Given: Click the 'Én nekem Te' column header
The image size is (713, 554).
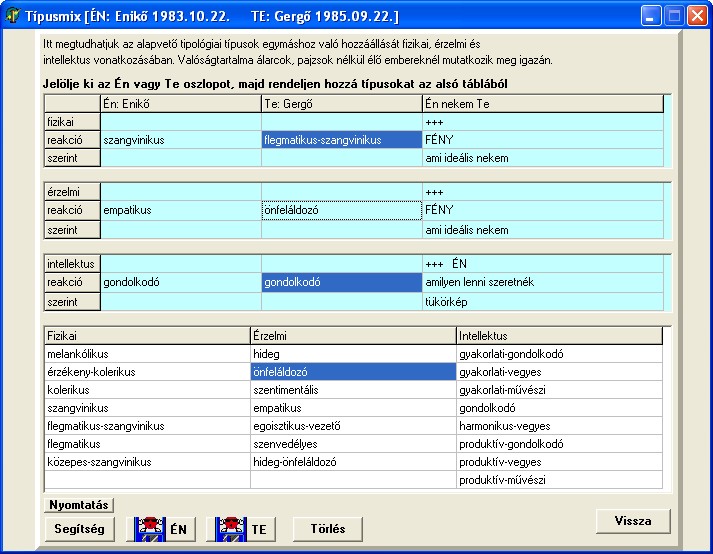Looking at the screenshot, I should tap(543, 104).
